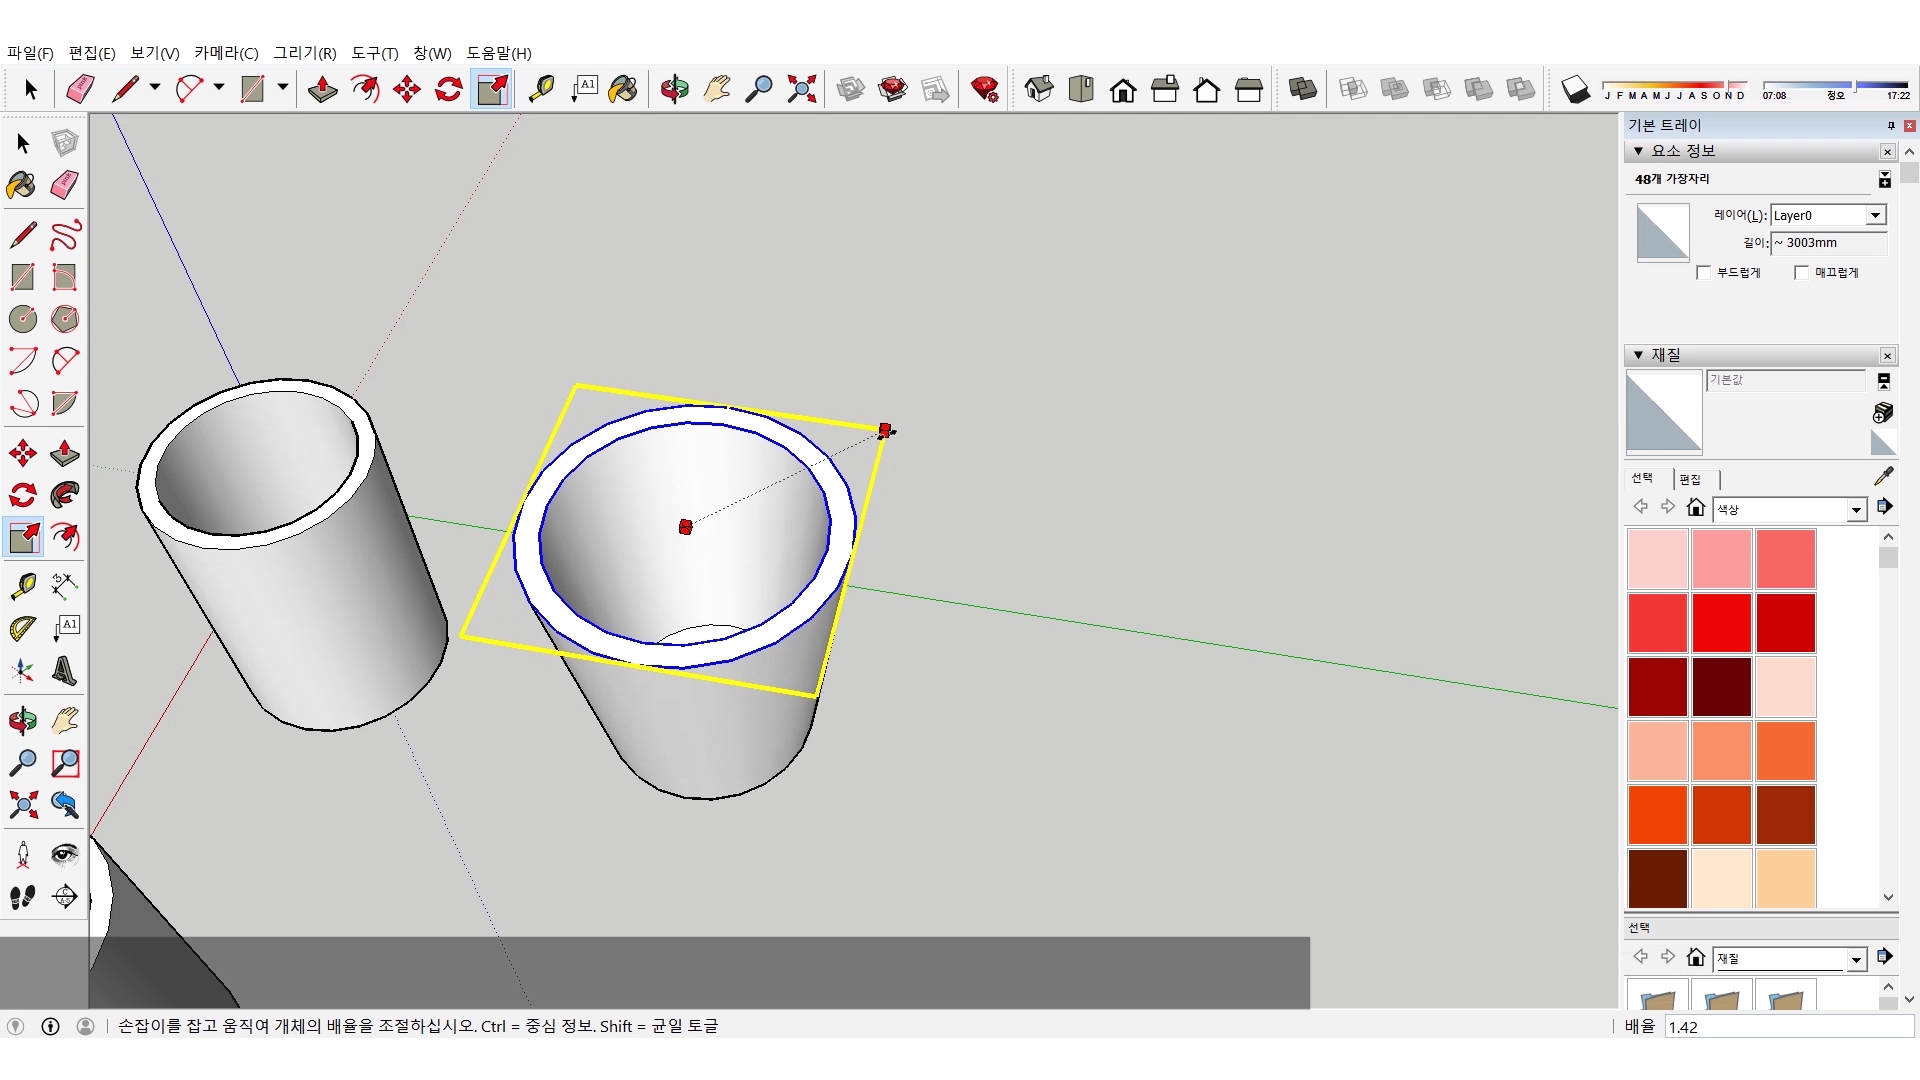This screenshot has height=1080, width=1920.
Task: Pick the pure red color swatch
Action: point(1721,622)
